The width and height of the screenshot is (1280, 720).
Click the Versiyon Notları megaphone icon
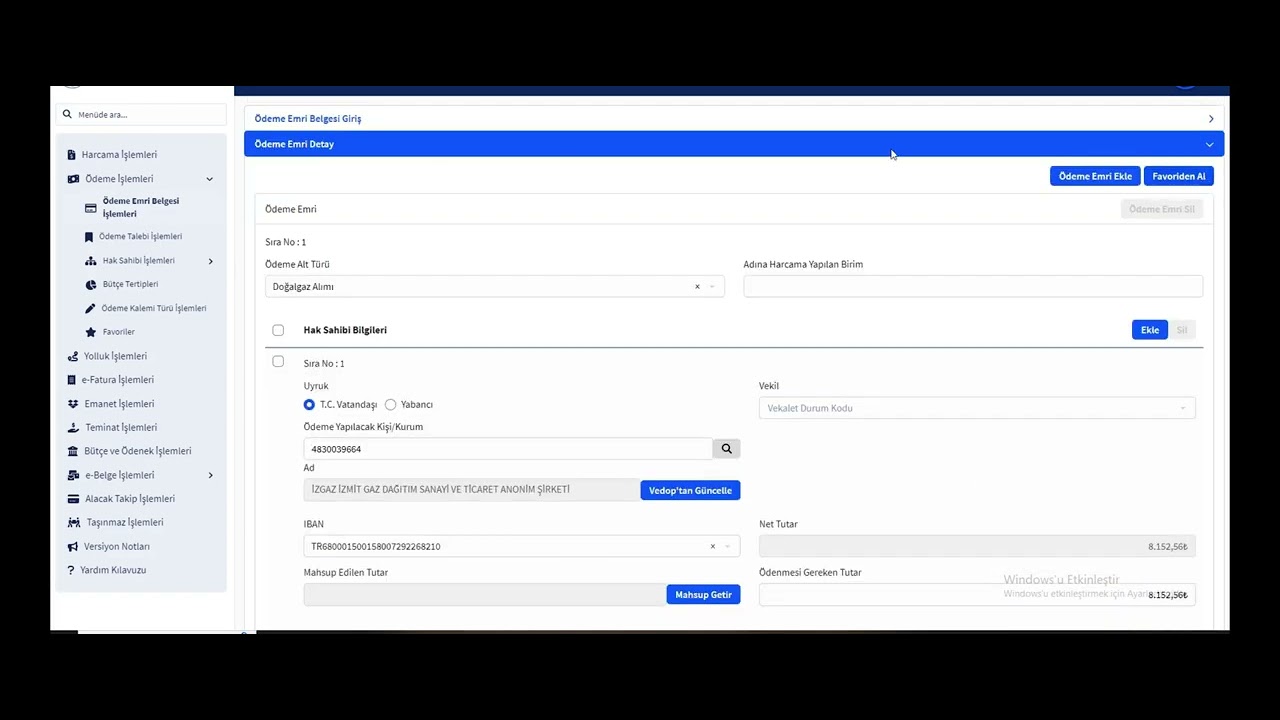tap(73, 547)
